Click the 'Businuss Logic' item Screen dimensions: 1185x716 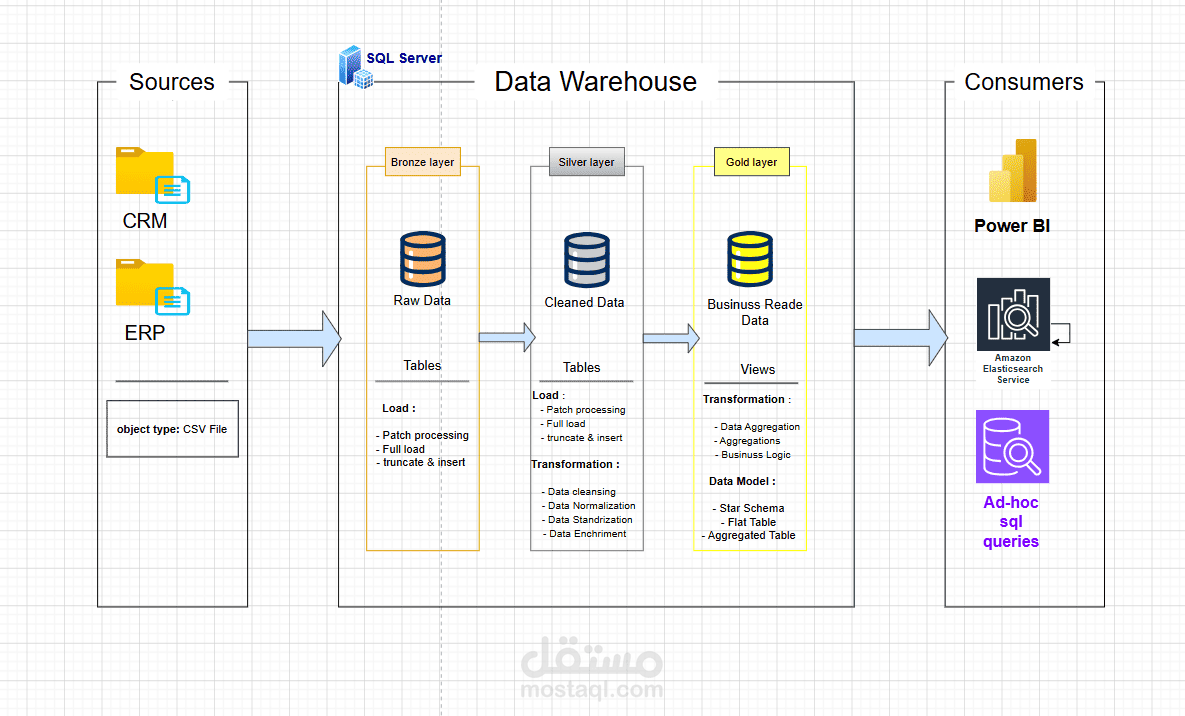753,455
